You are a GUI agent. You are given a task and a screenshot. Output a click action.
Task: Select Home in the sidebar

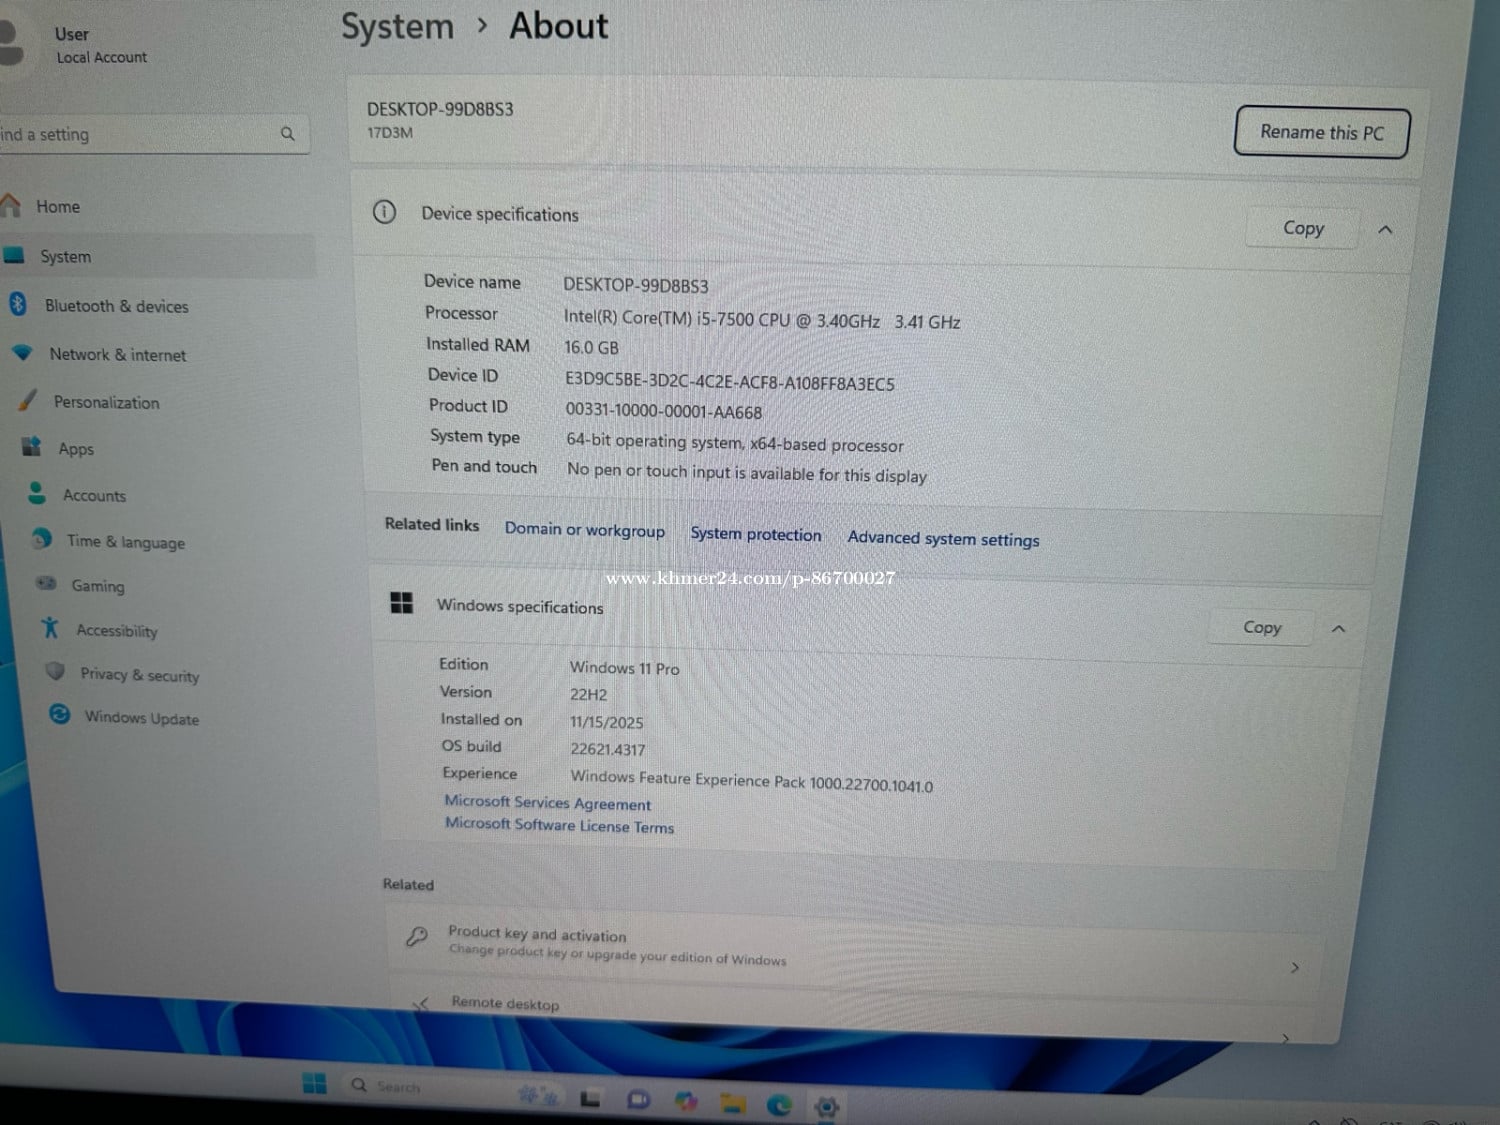pos(58,207)
